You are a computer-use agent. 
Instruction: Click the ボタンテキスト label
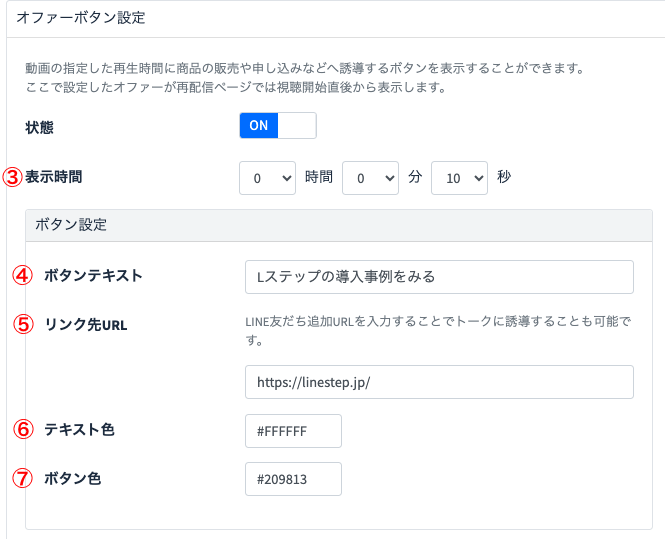point(93,276)
